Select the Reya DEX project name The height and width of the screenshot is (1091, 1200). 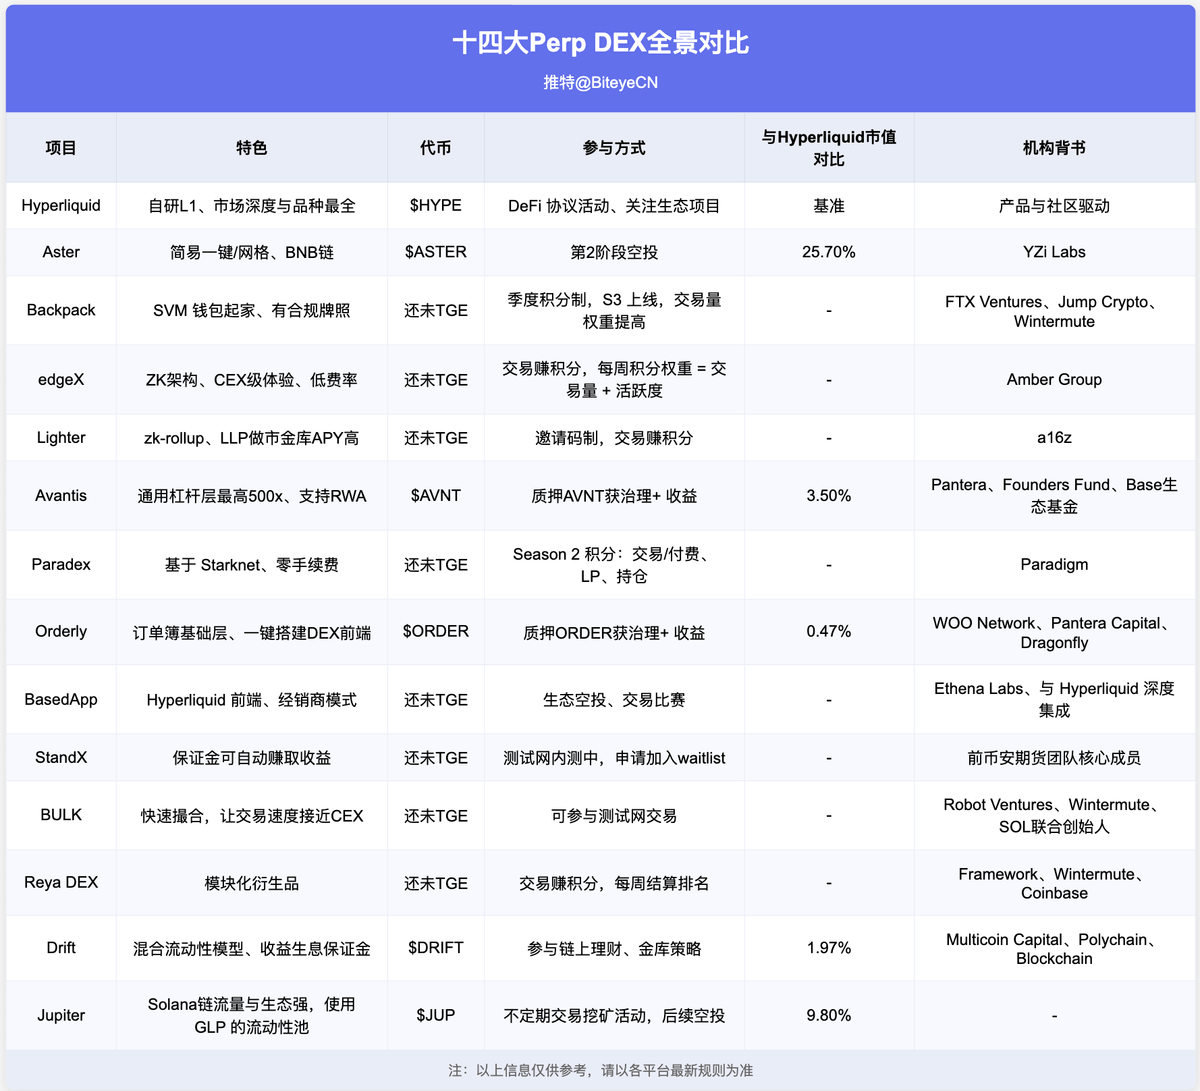click(61, 882)
